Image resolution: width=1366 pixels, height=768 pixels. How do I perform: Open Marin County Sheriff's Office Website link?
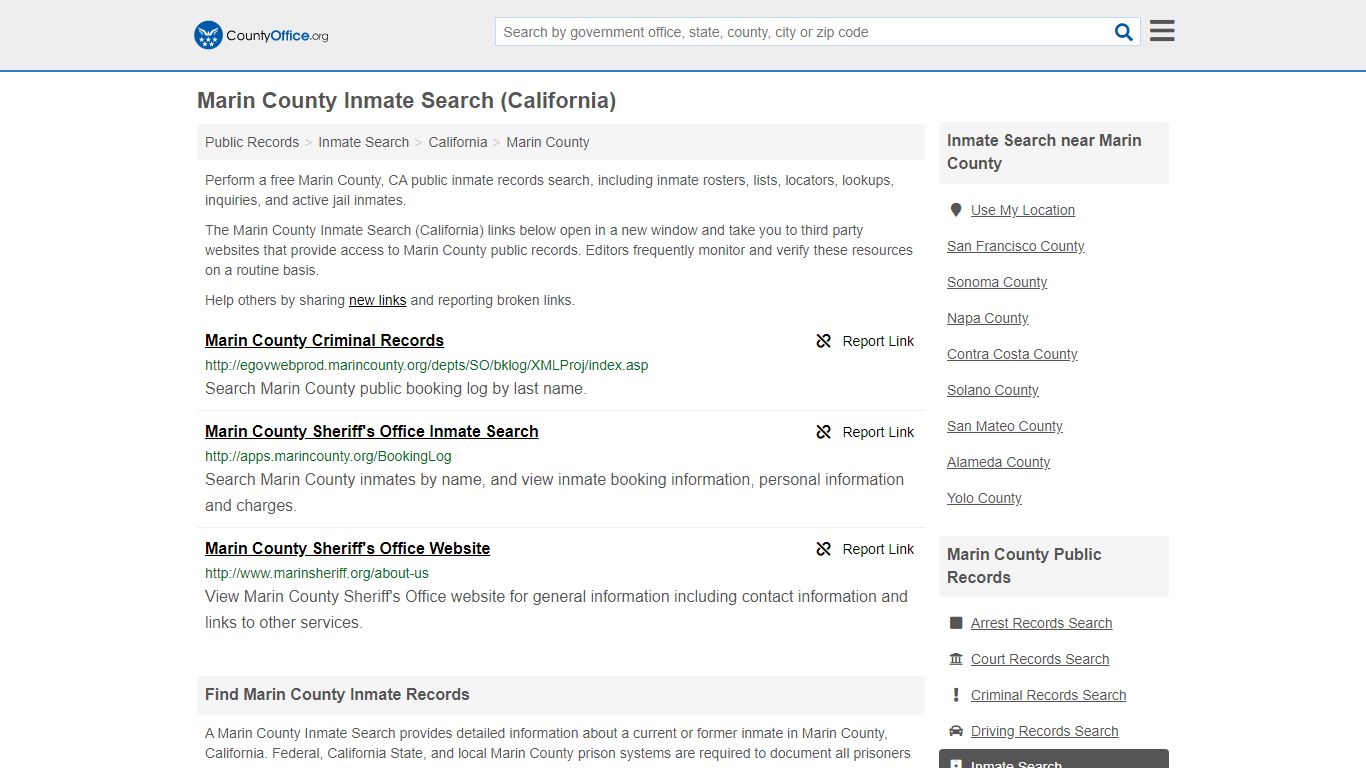pos(347,548)
